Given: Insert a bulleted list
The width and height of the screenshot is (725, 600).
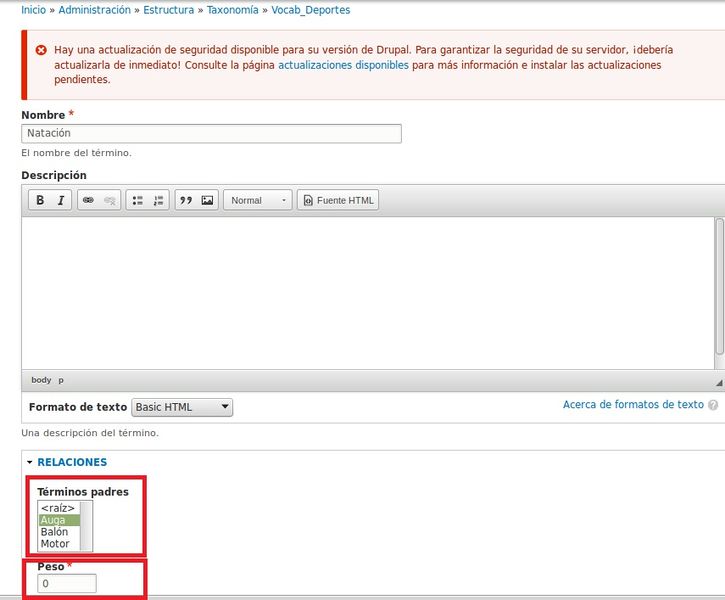Looking at the screenshot, I should [137, 200].
